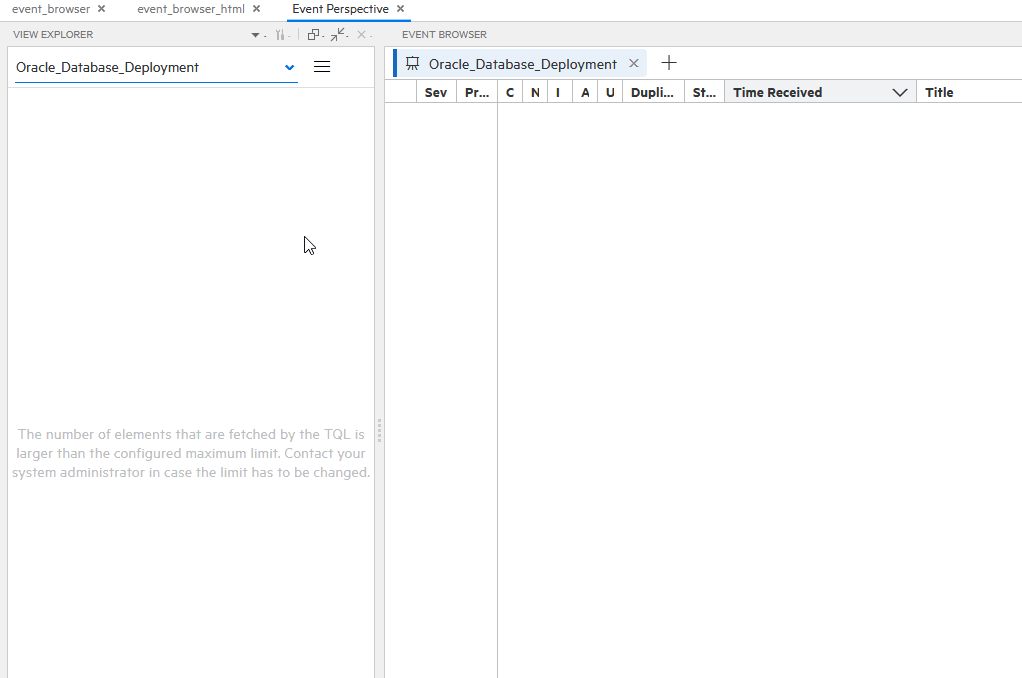
Task: Click the Severity column header in Event Browser
Action: [435, 91]
